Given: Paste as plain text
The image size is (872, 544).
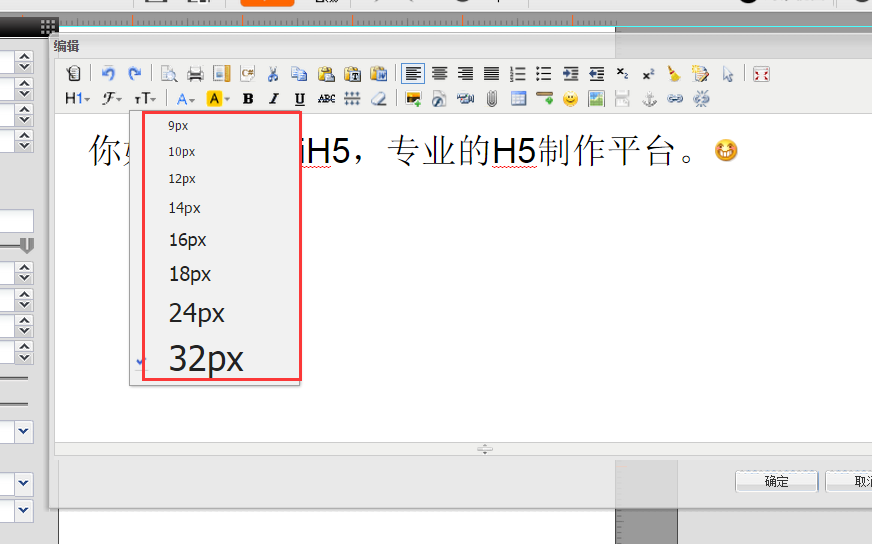Looking at the screenshot, I should point(353,73).
